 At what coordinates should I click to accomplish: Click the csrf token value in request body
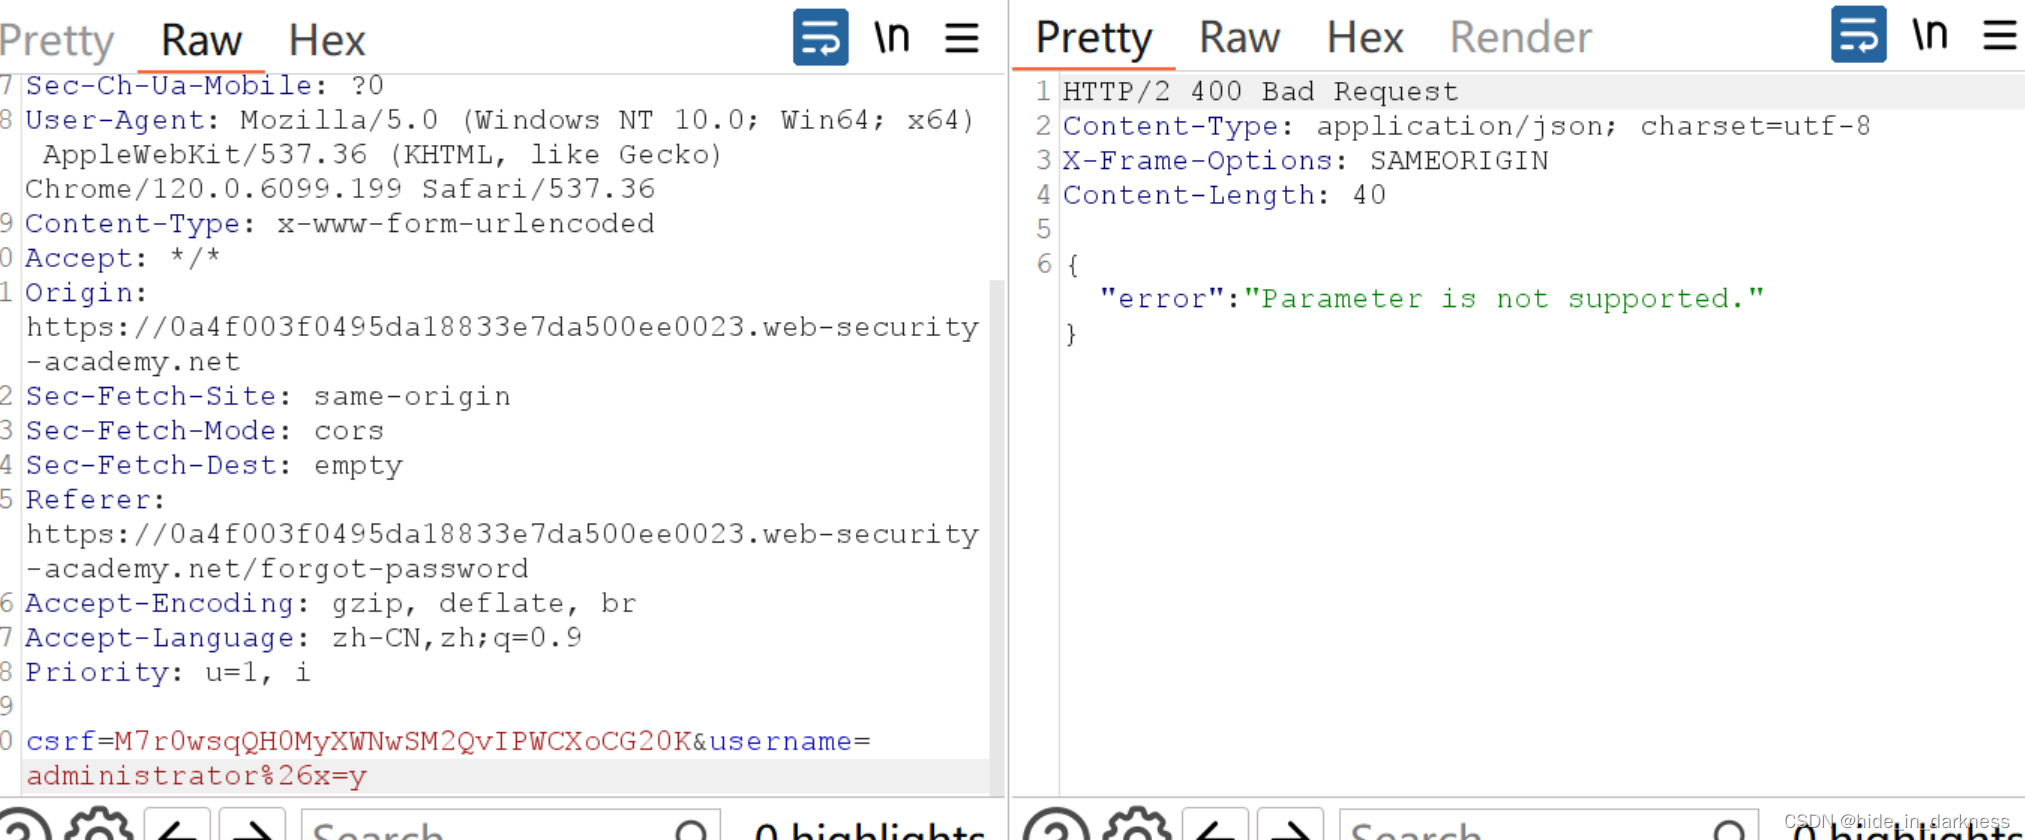tap(402, 742)
